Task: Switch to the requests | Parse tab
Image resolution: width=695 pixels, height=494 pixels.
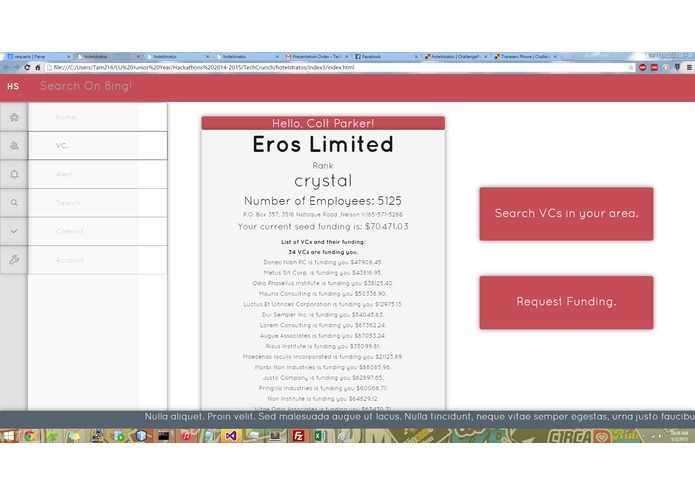Action: tap(38, 57)
